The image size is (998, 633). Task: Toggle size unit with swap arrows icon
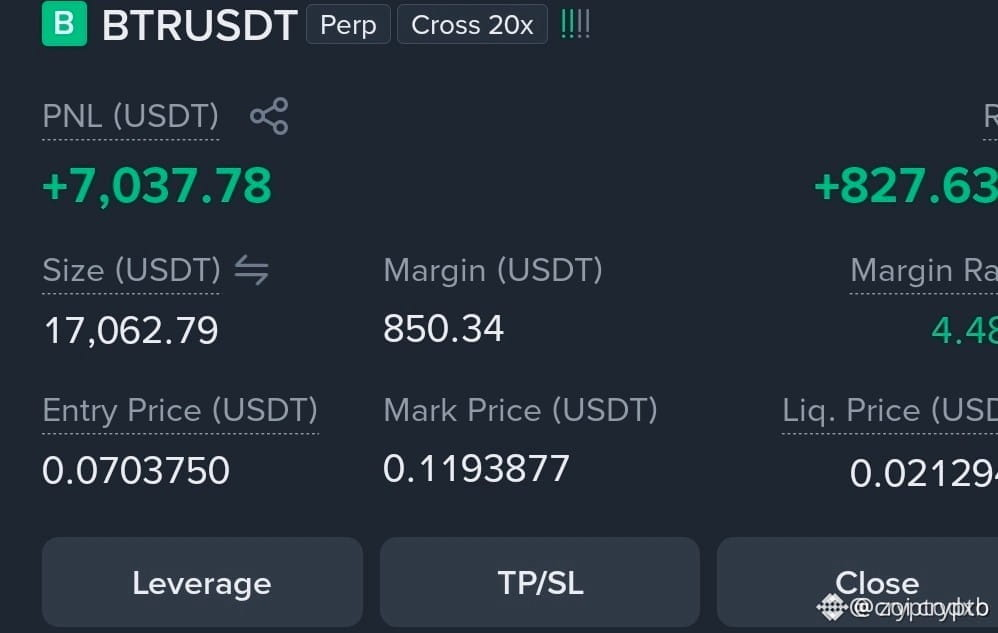(251, 270)
